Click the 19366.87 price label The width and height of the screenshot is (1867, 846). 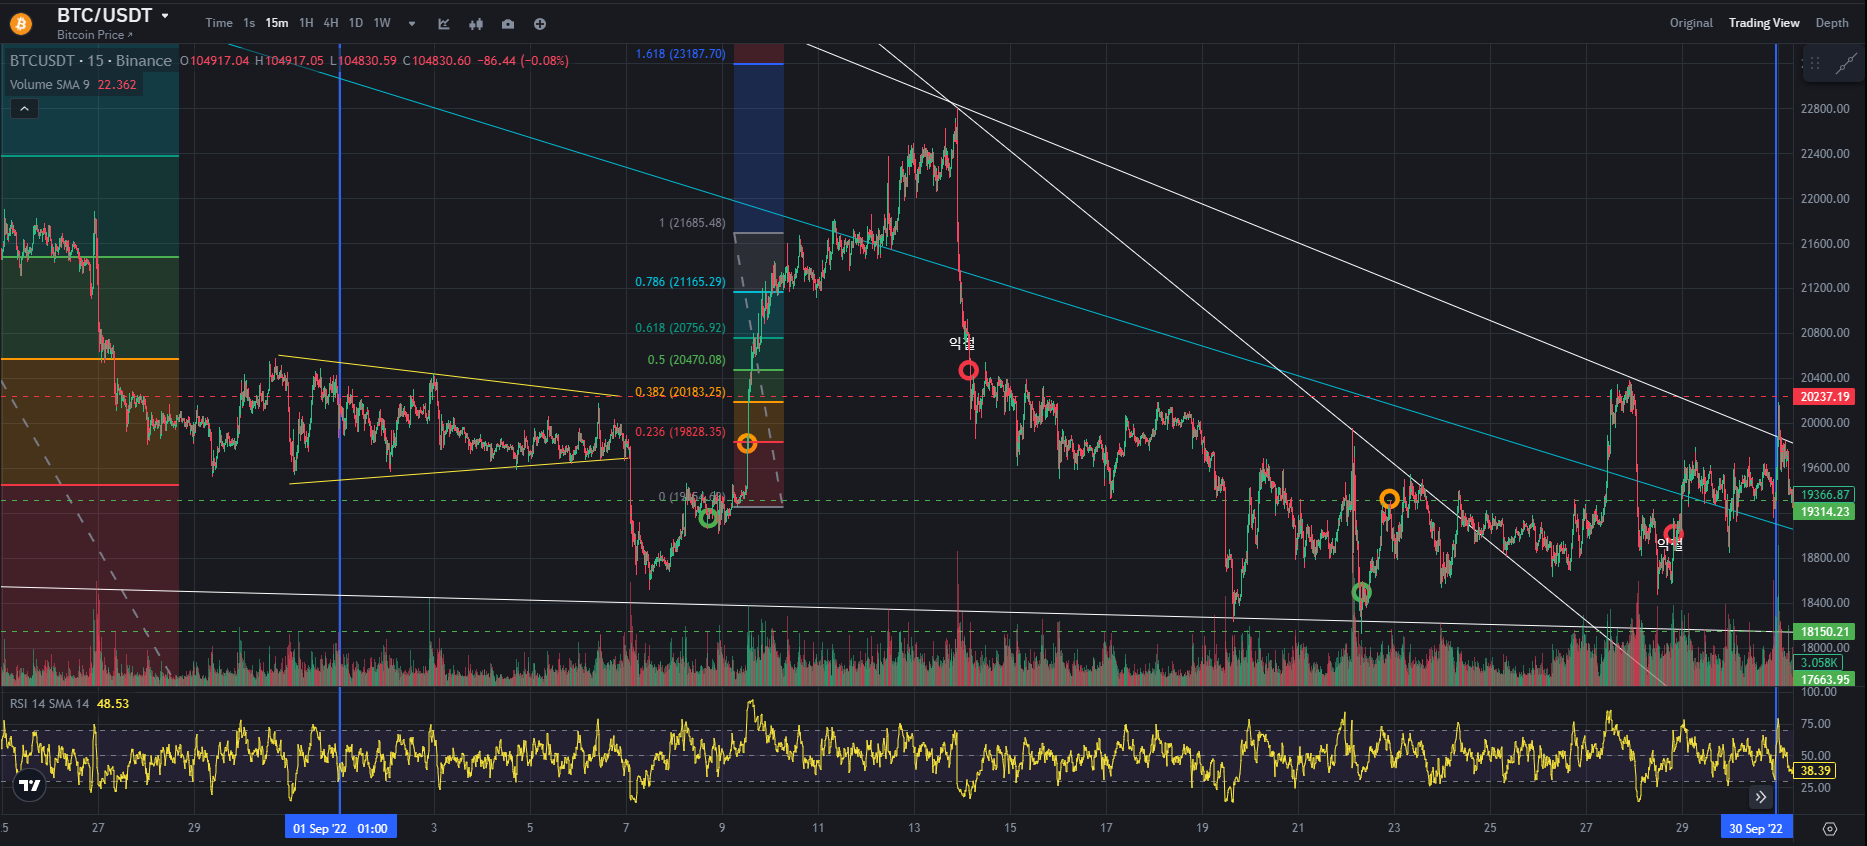click(1825, 495)
